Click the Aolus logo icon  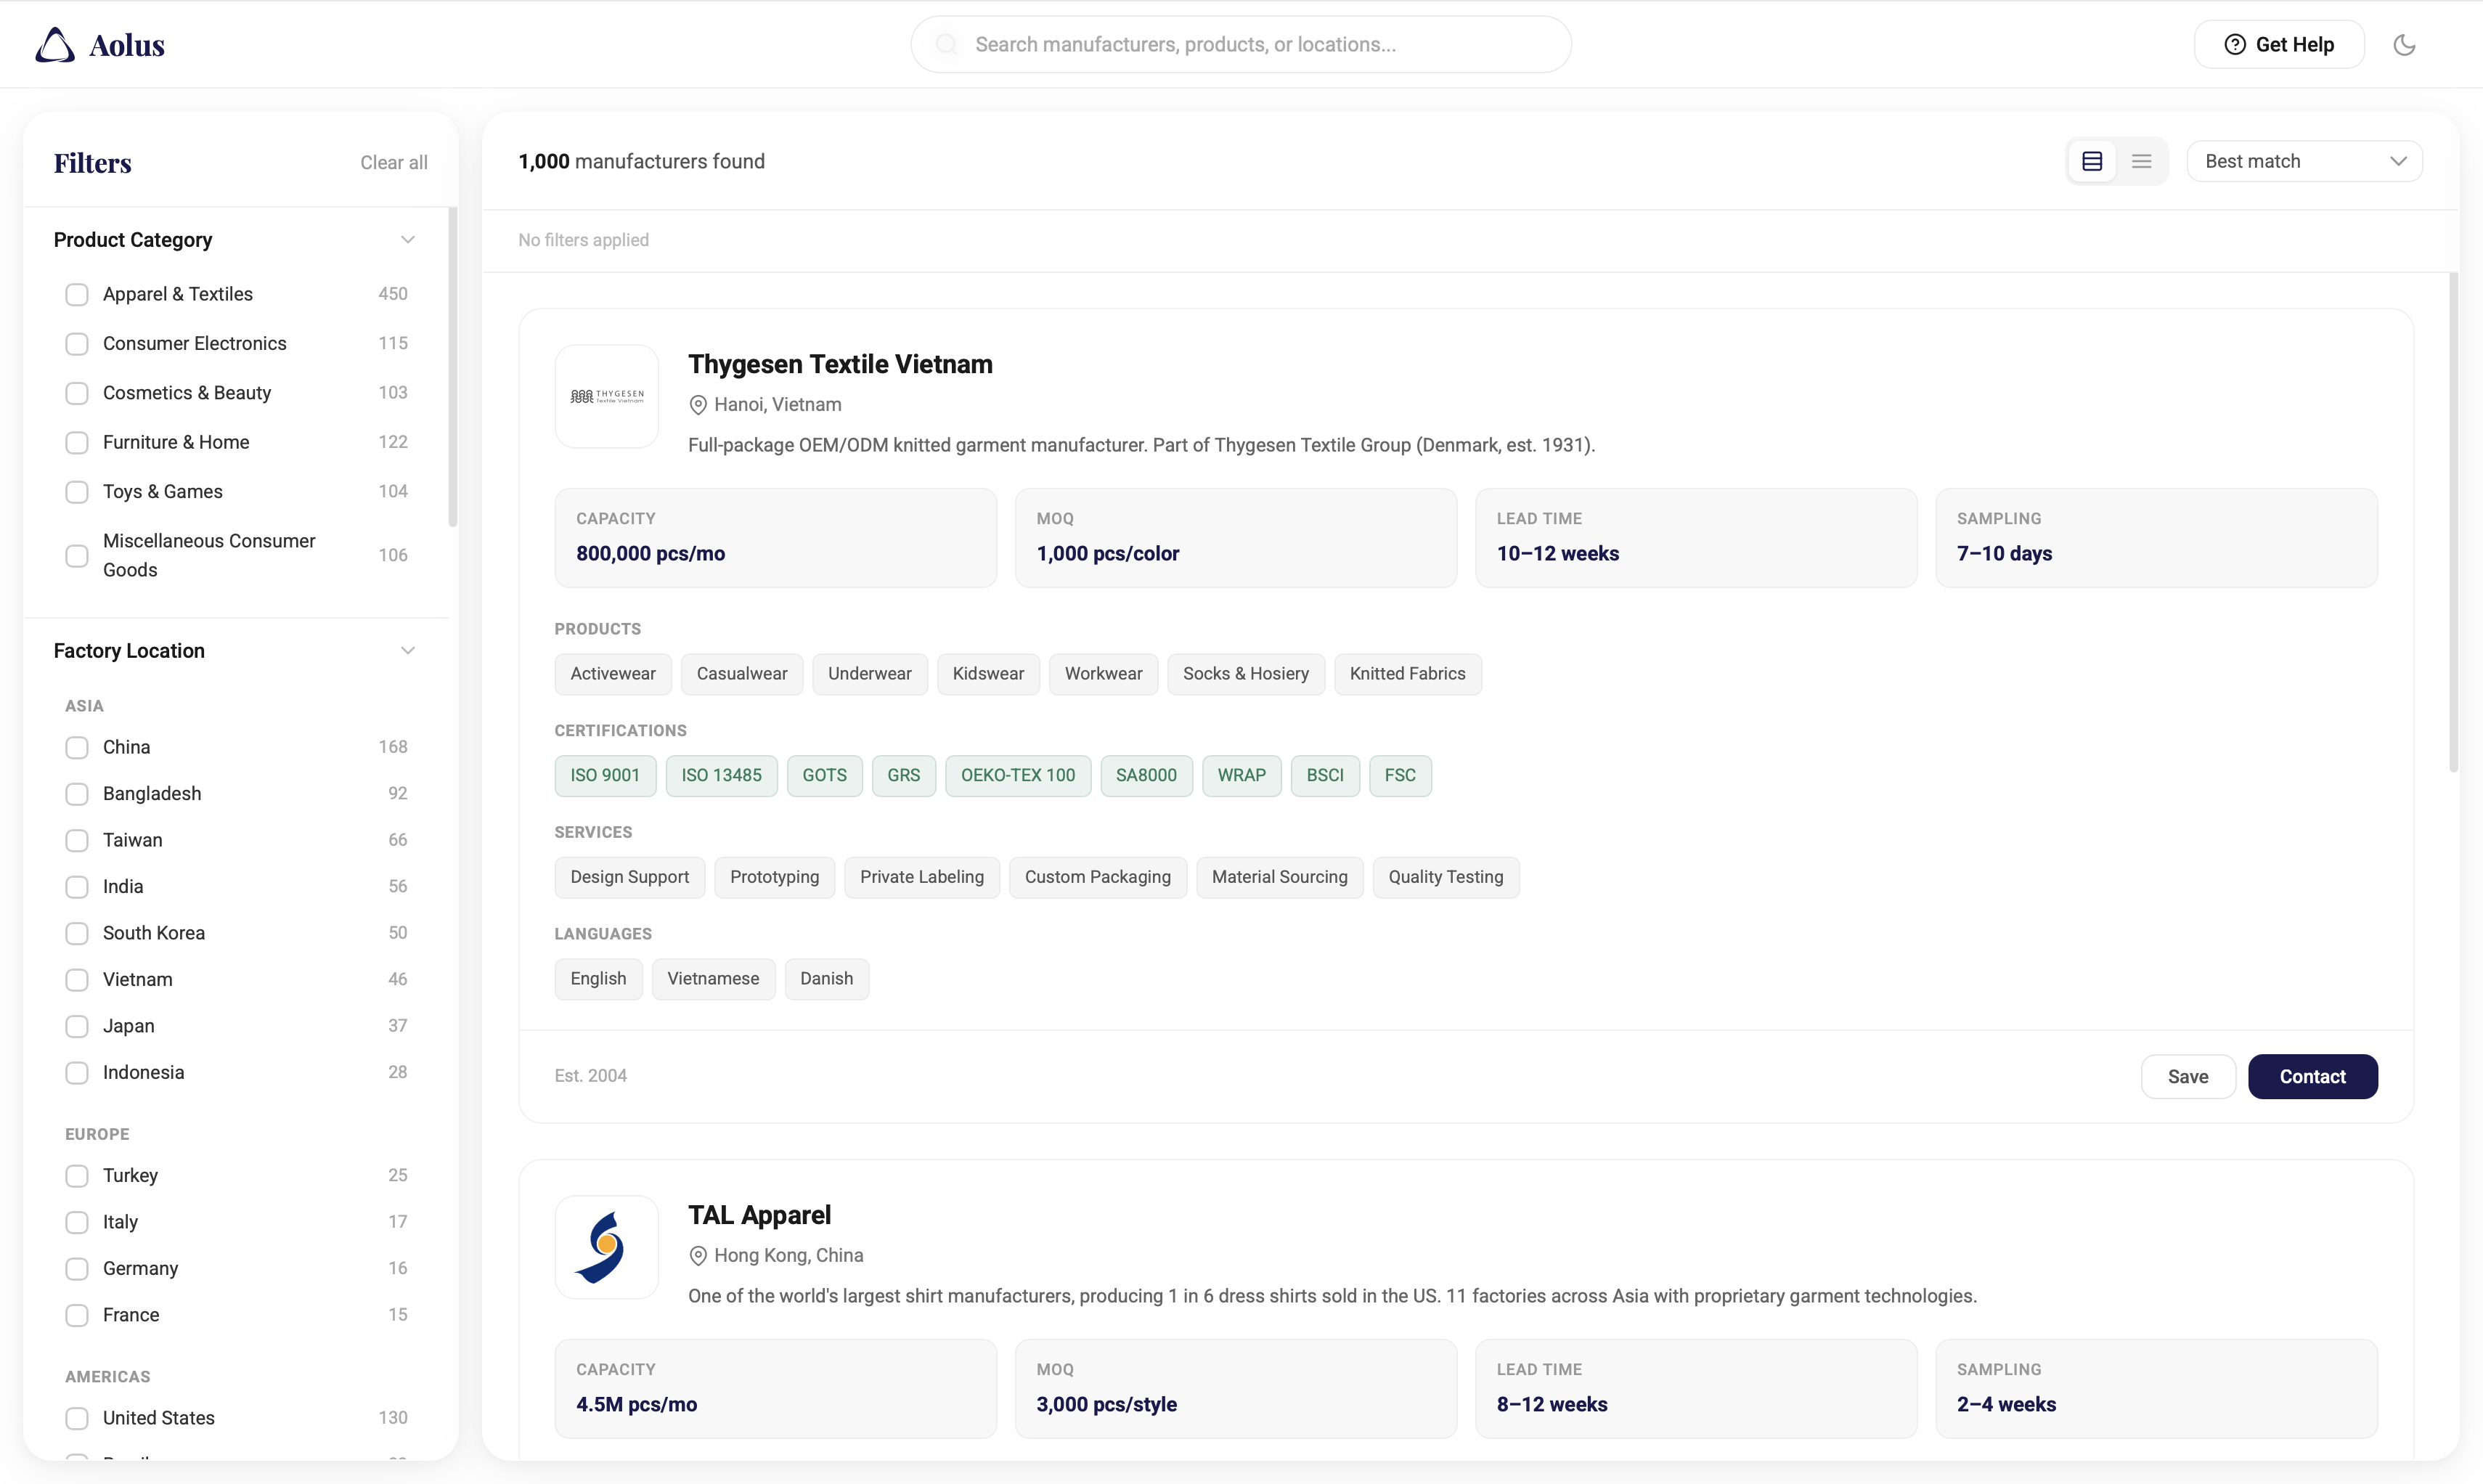pos(54,44)
